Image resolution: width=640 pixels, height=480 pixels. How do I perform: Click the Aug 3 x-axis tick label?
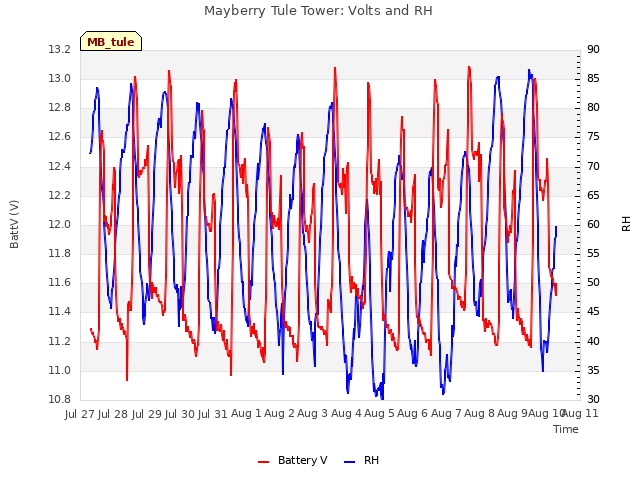(313, 413)
